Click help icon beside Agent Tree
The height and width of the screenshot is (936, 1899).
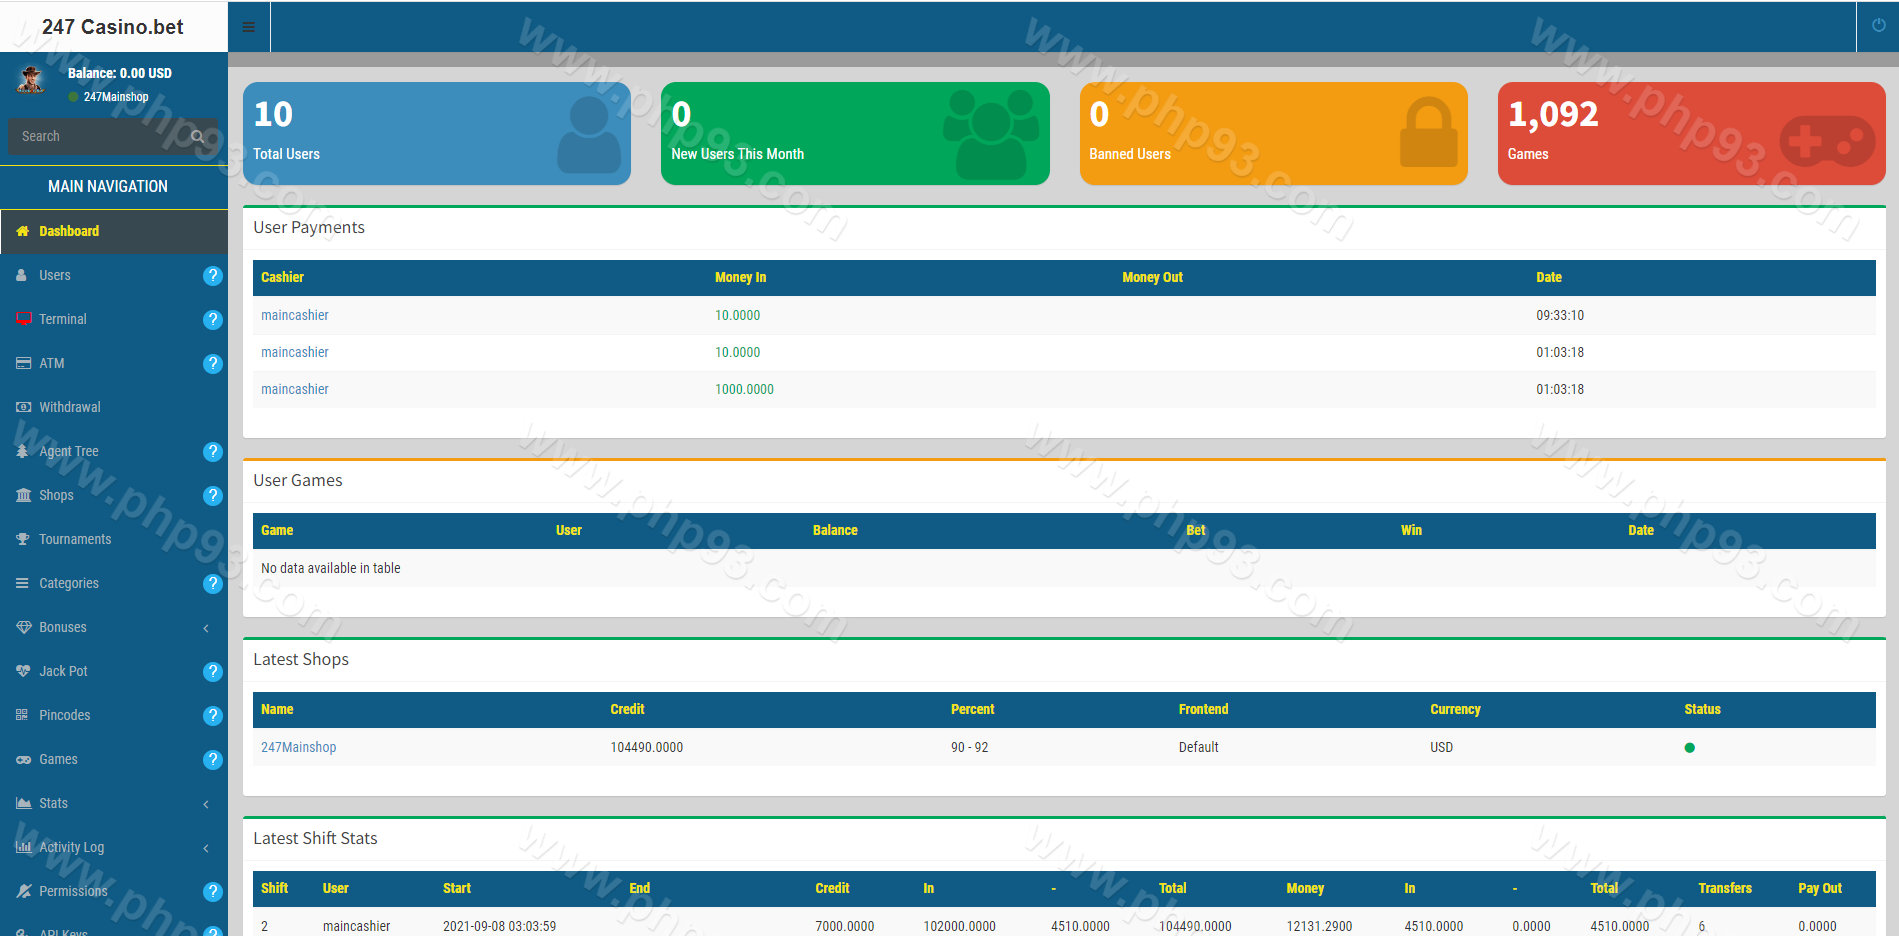pyautogui.click(x=212, y=452)
